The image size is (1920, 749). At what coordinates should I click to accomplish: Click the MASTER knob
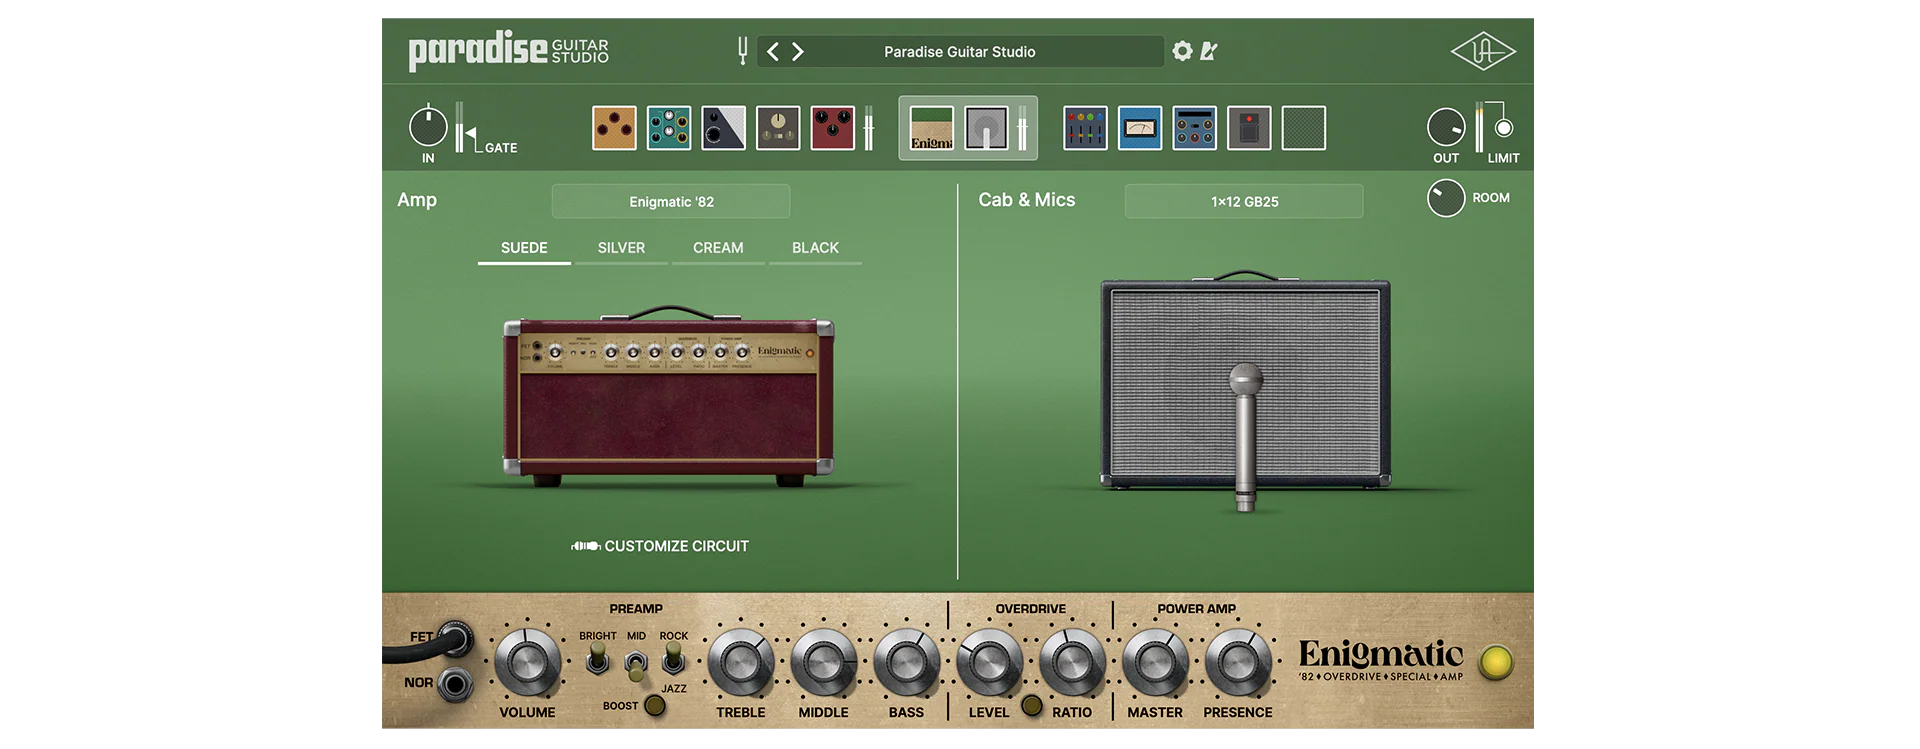pyautogui.click(x=1155, y=663)
